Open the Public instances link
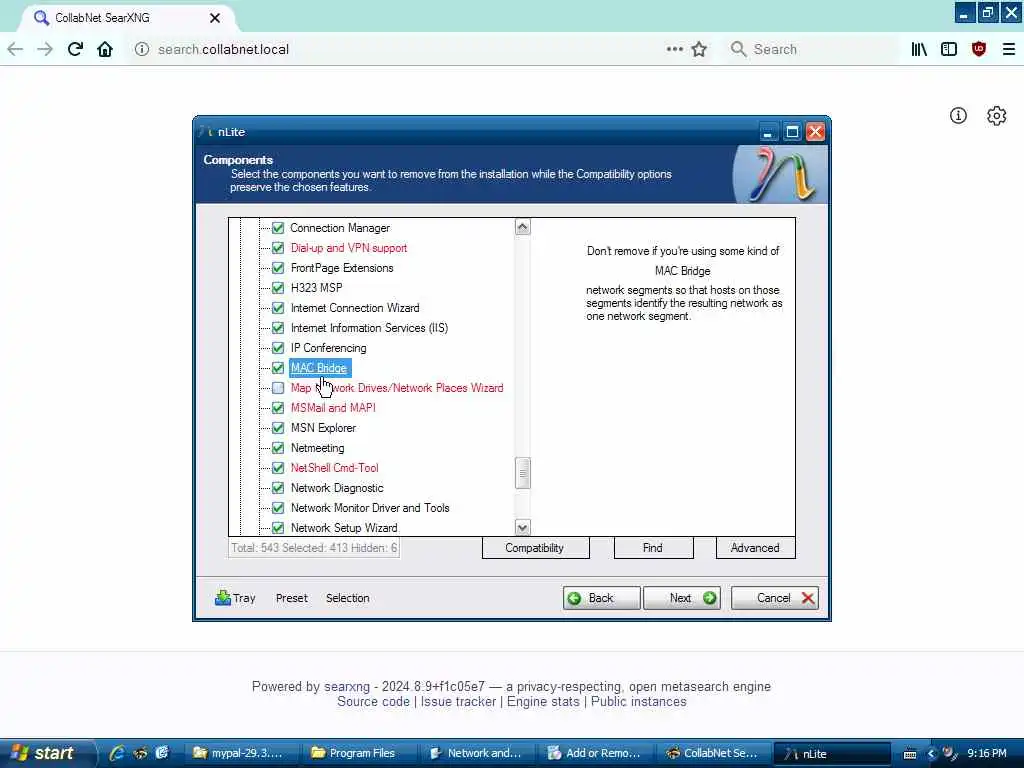 [639, 701]
